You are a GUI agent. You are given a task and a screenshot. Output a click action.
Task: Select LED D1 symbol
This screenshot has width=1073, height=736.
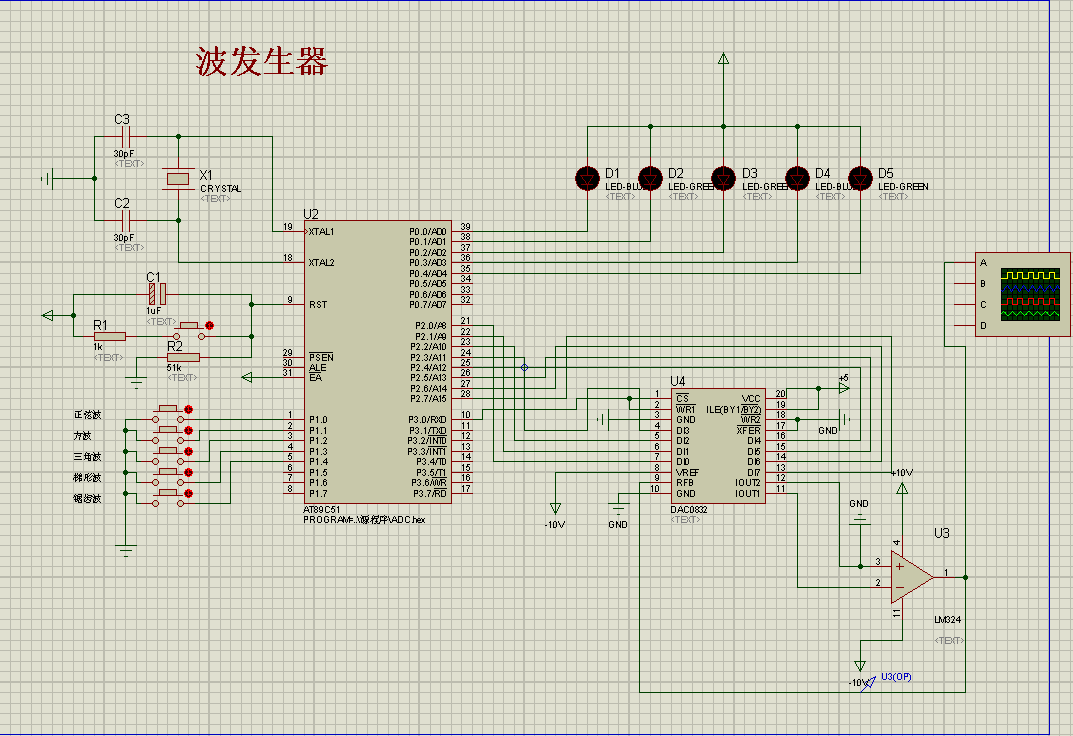[x=587, y=179]
